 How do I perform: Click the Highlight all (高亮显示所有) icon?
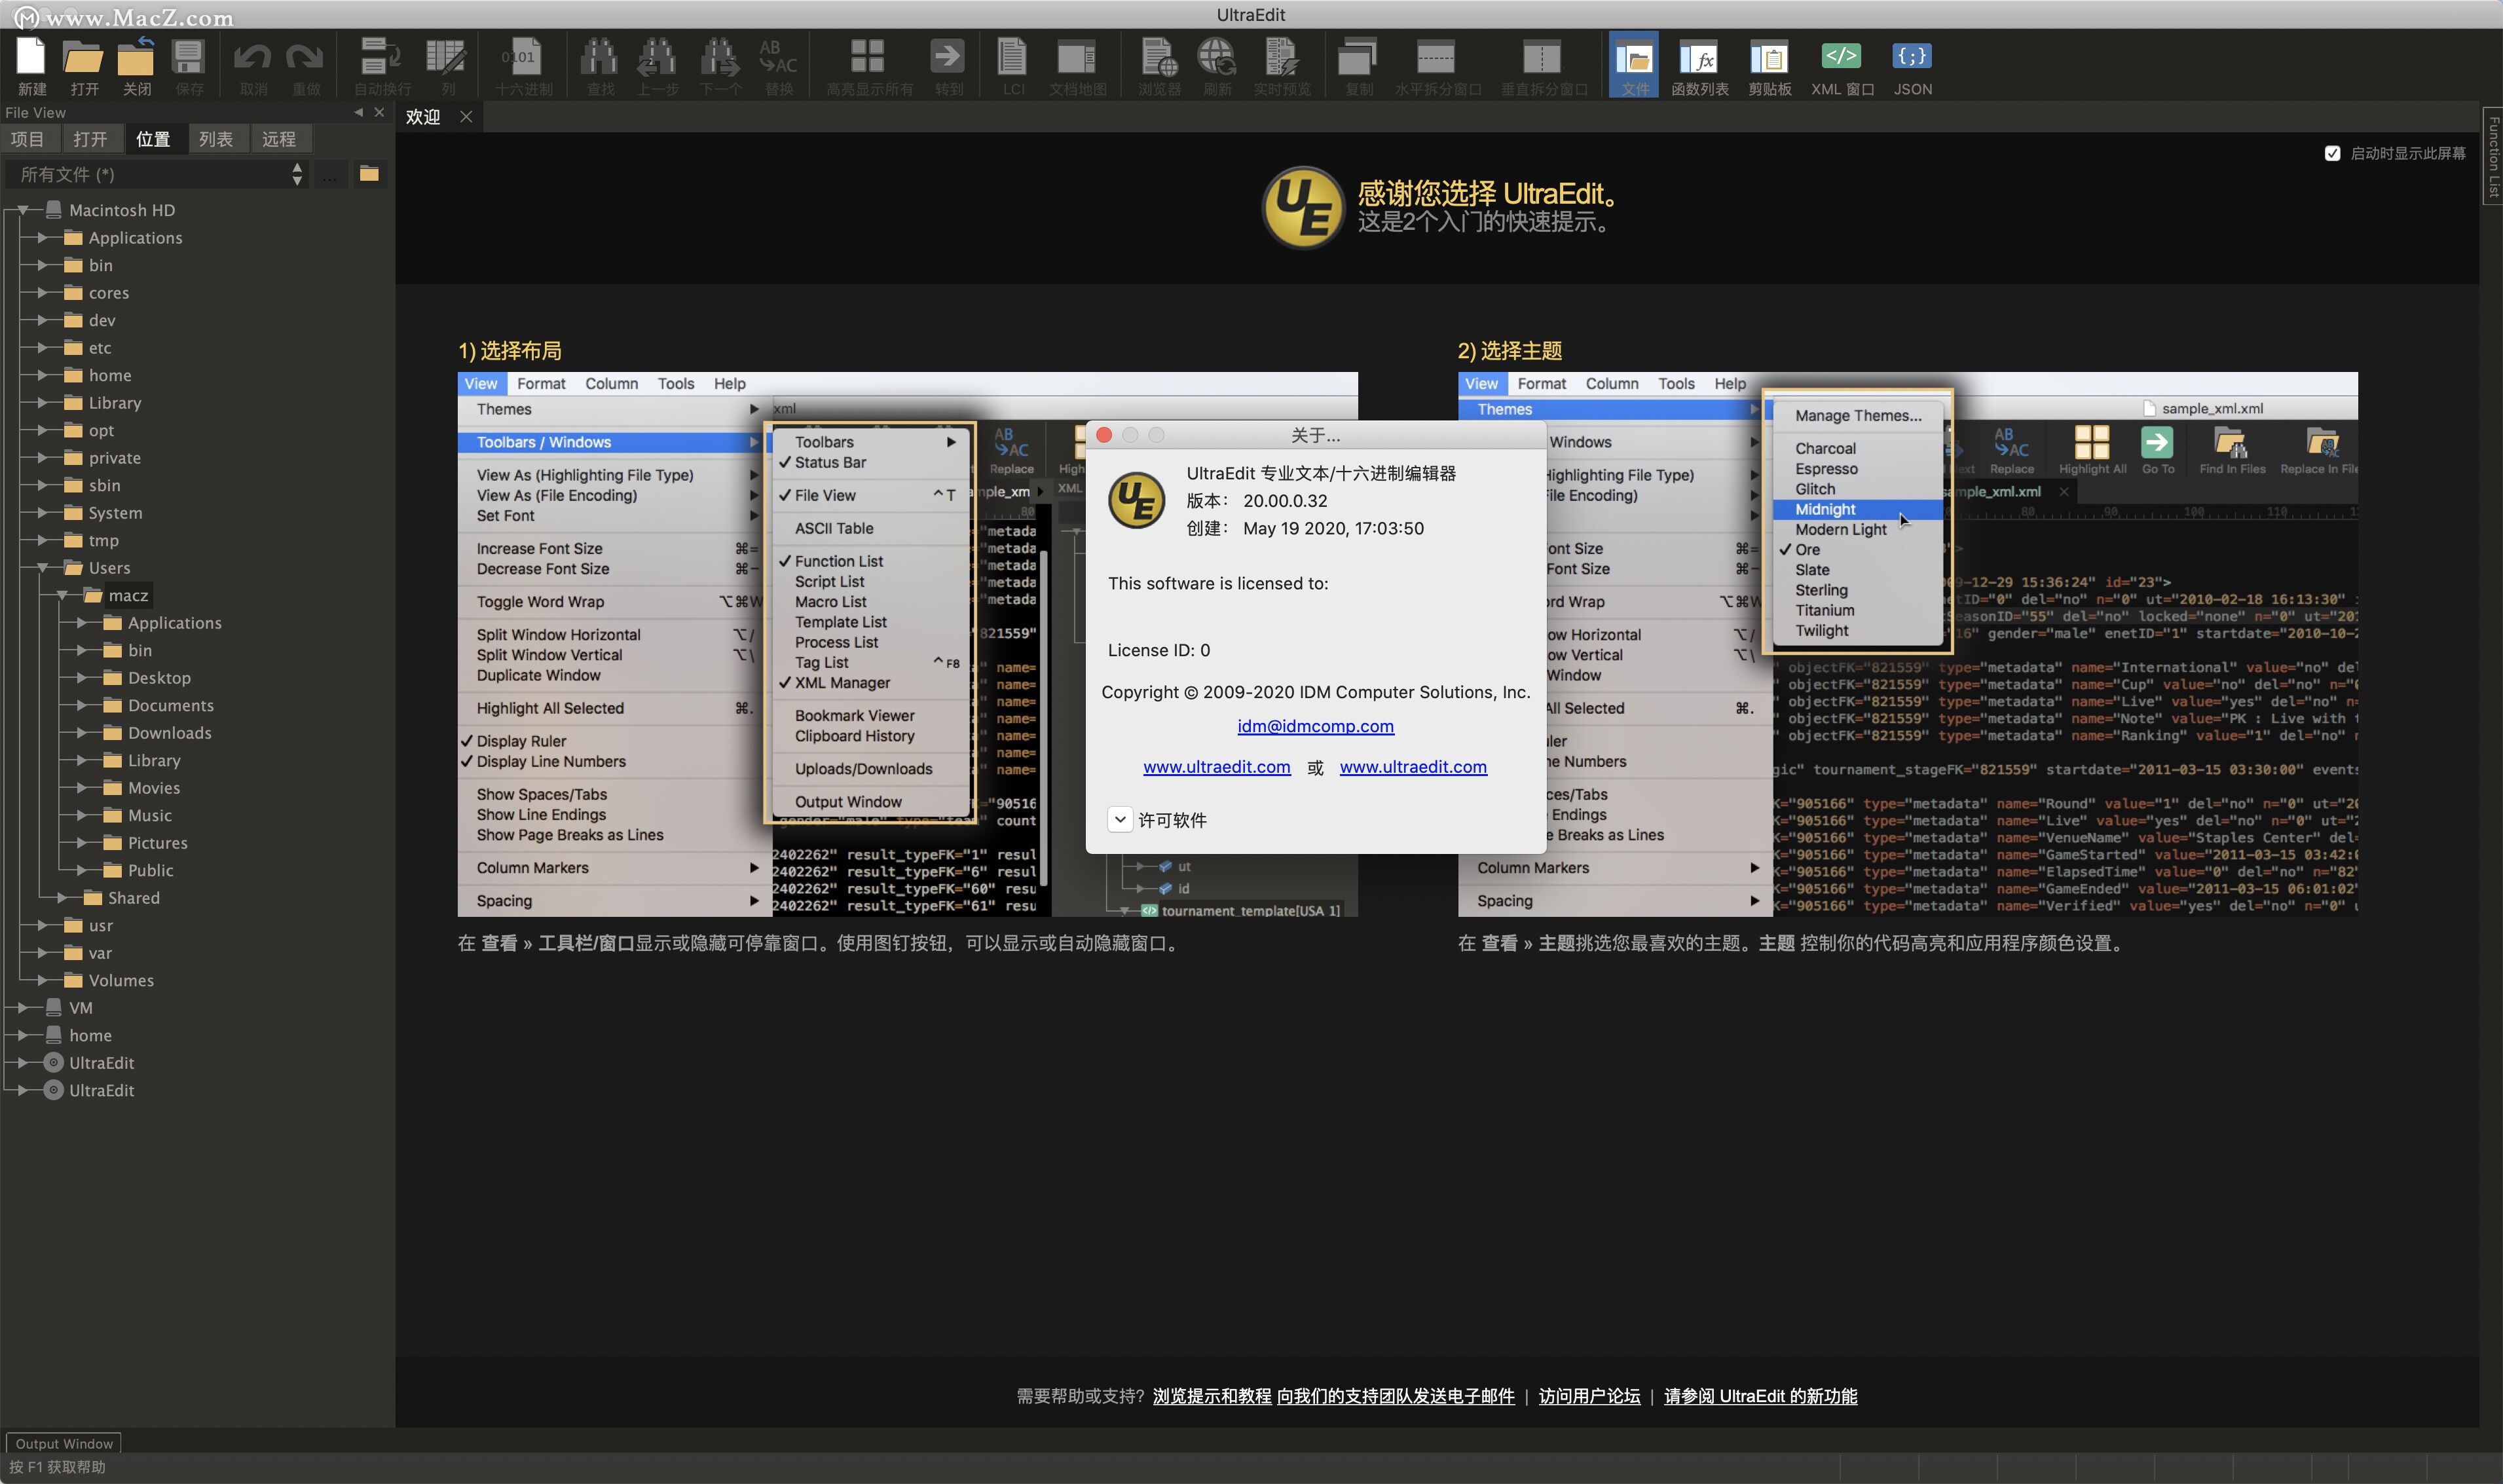pyautogui.click(x=868, y=57)
